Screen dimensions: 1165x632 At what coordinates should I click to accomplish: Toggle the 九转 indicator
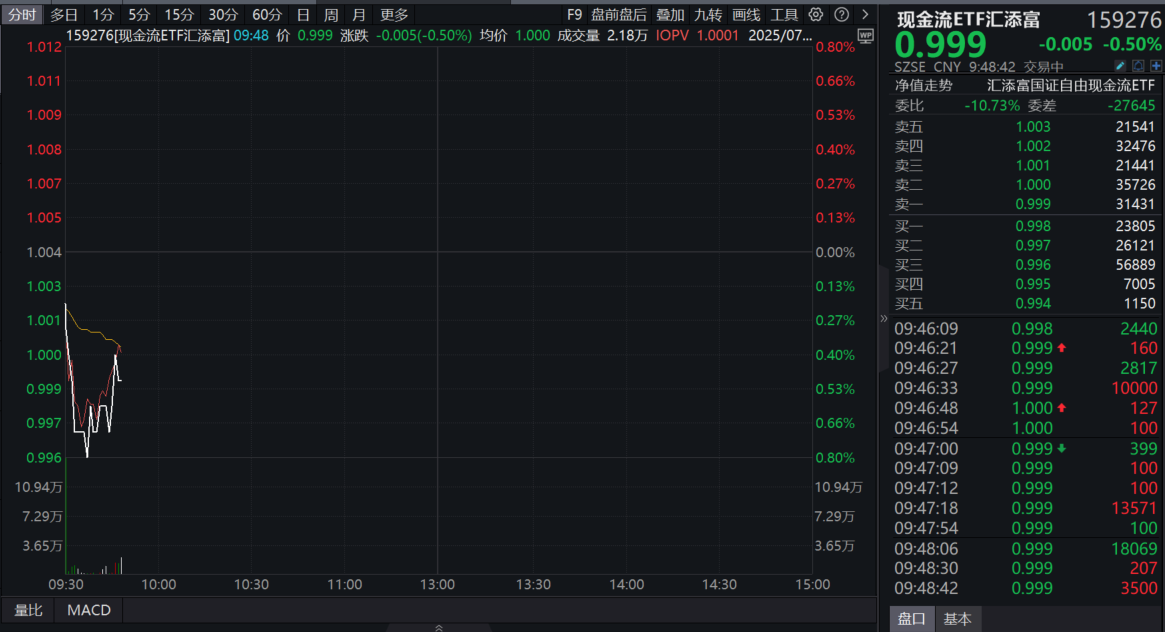[x=708, y=15]
